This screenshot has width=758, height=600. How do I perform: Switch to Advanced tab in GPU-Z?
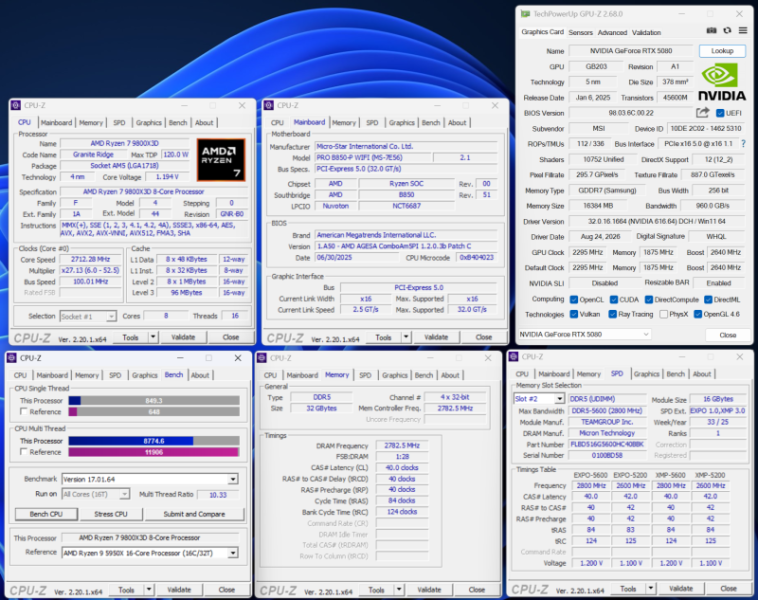pyautogui.click(x=612, y=32)
